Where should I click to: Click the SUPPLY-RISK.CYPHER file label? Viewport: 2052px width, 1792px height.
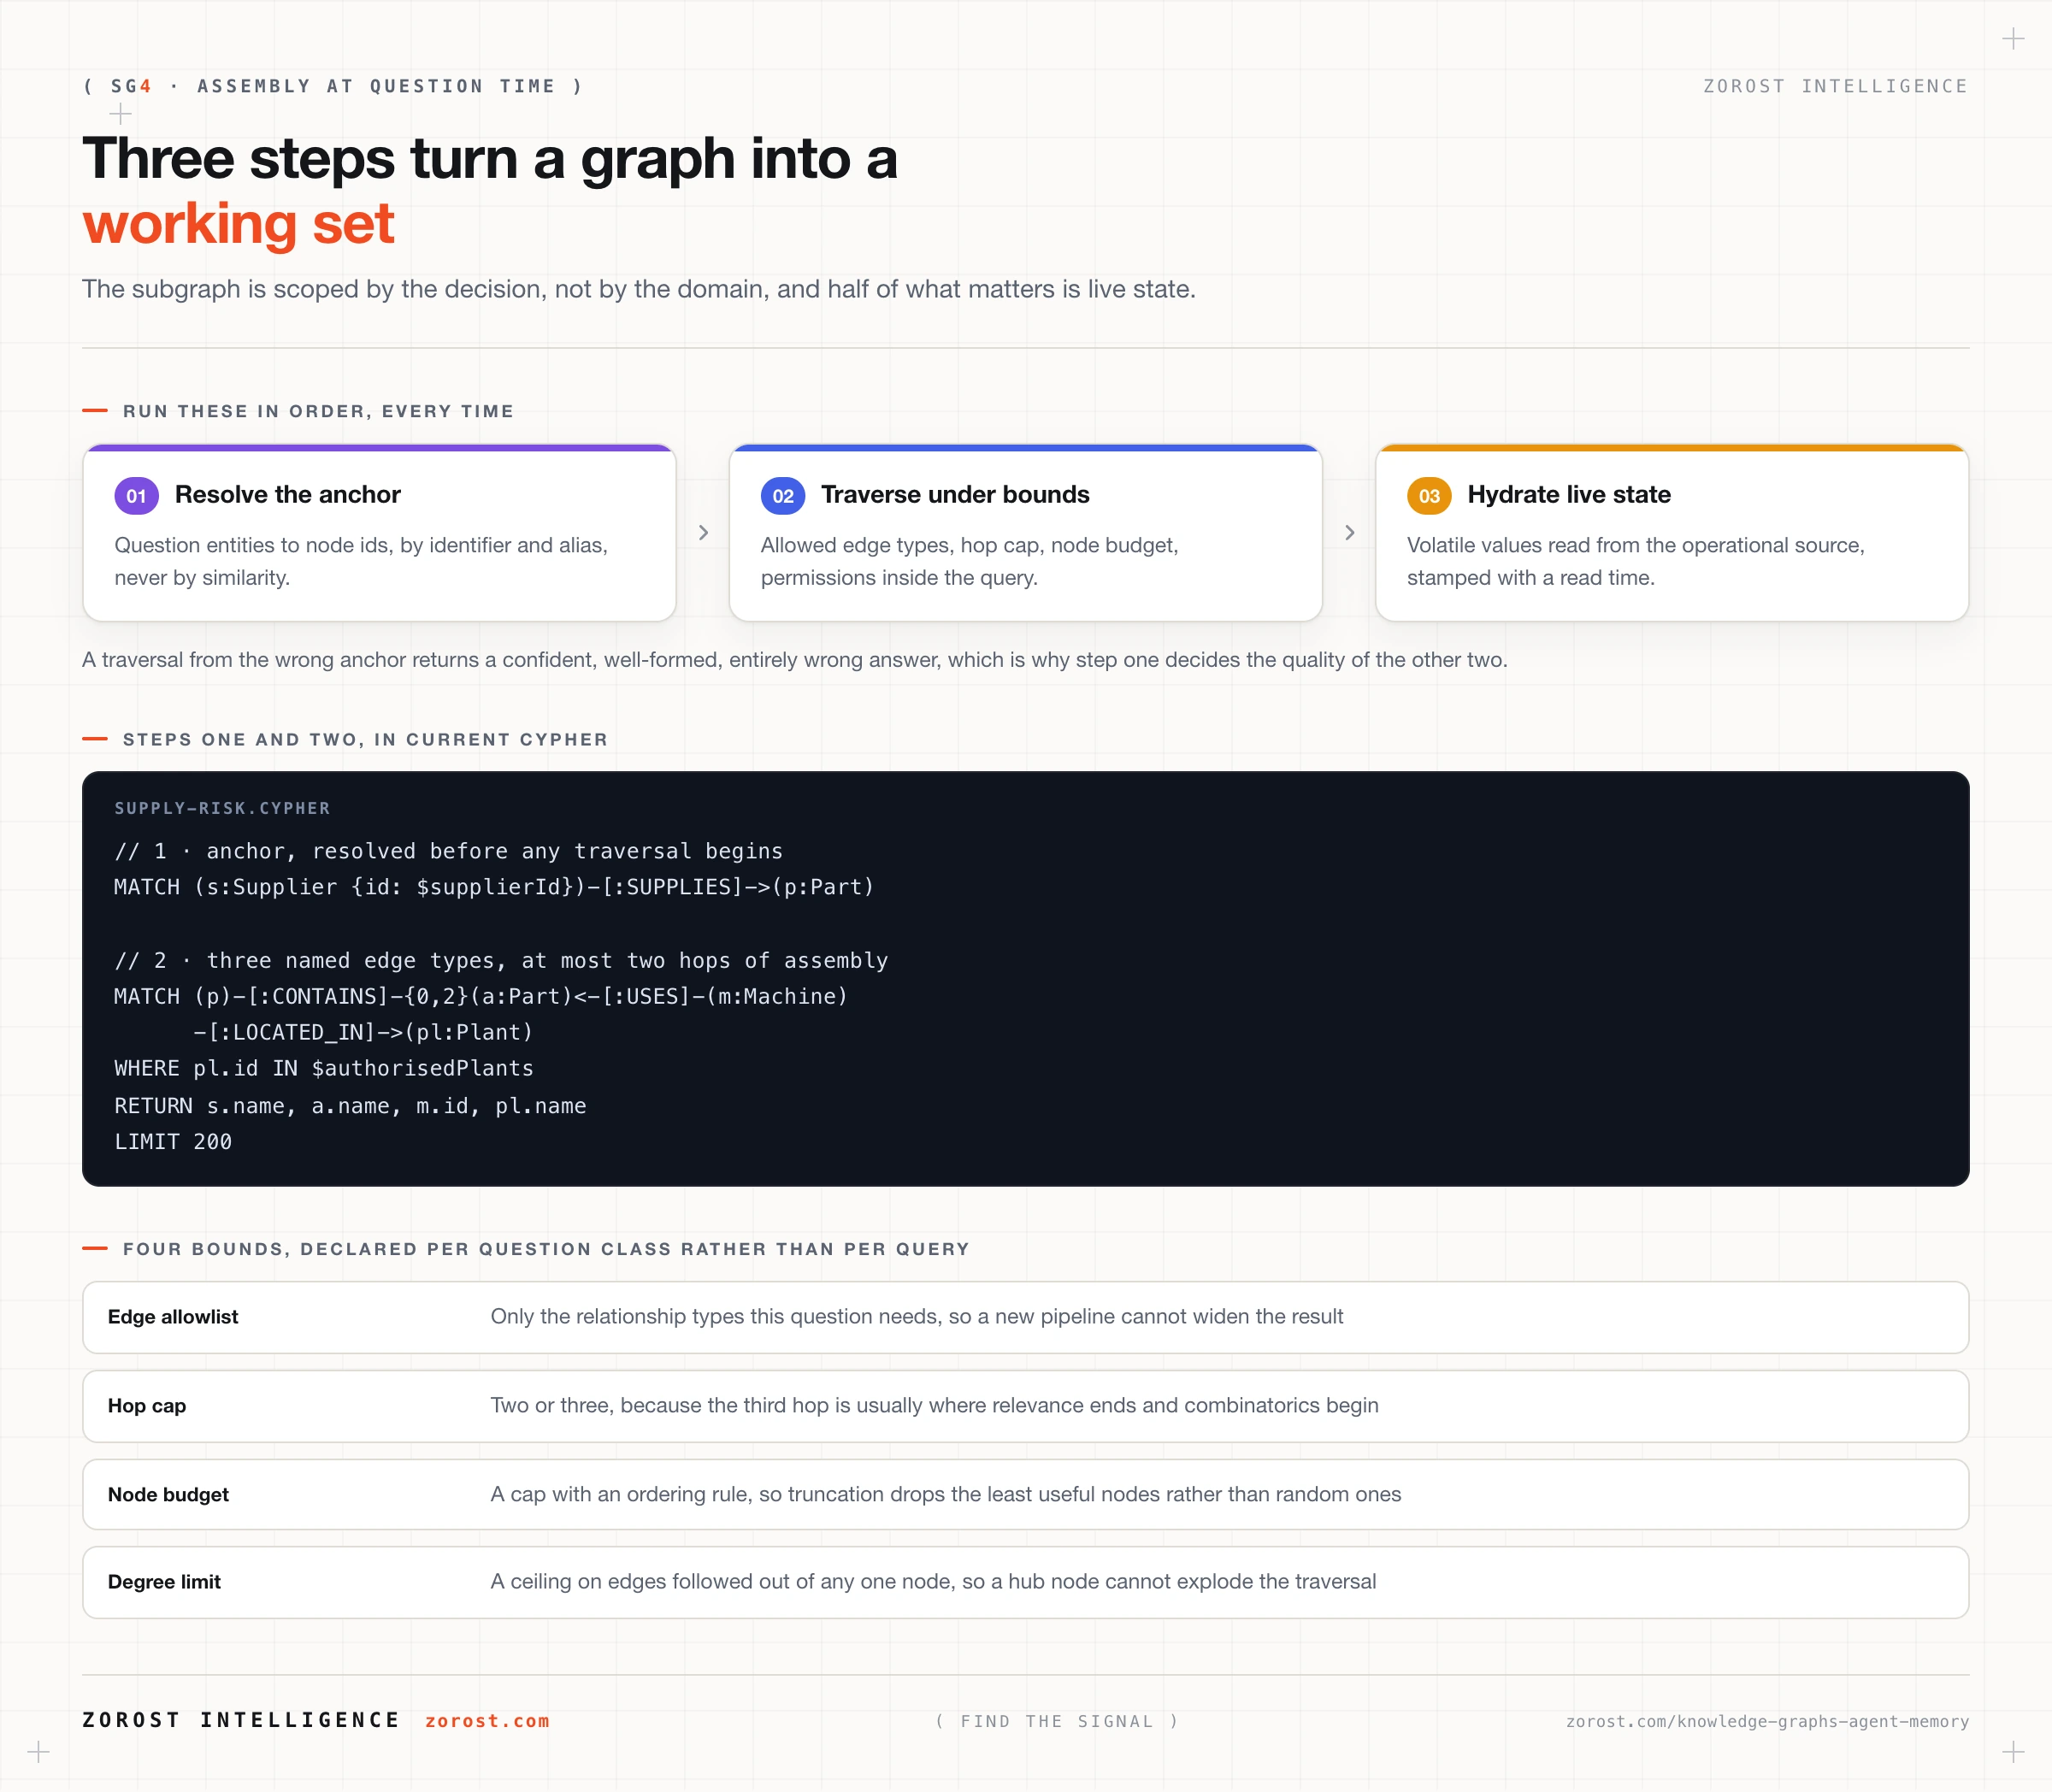tap(222, 808)
